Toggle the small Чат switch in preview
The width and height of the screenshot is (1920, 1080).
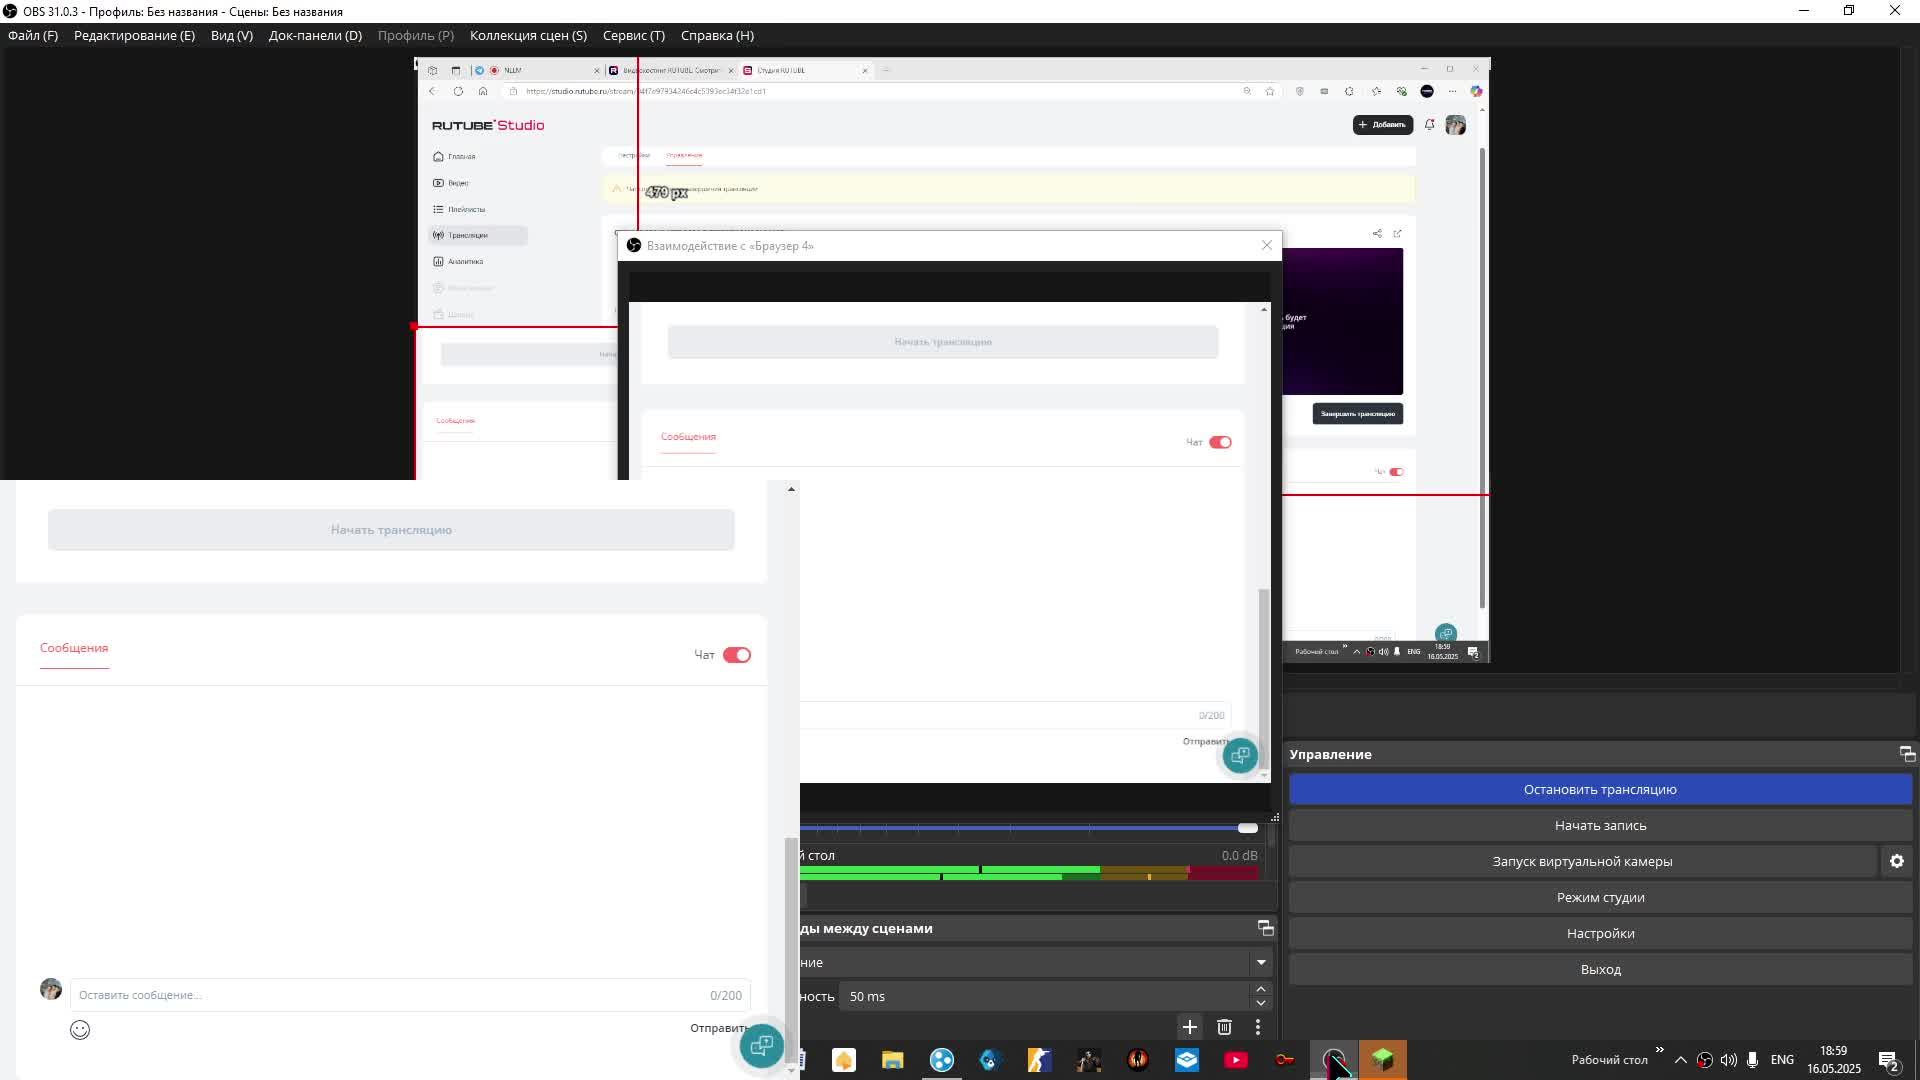coord(1396,472)
